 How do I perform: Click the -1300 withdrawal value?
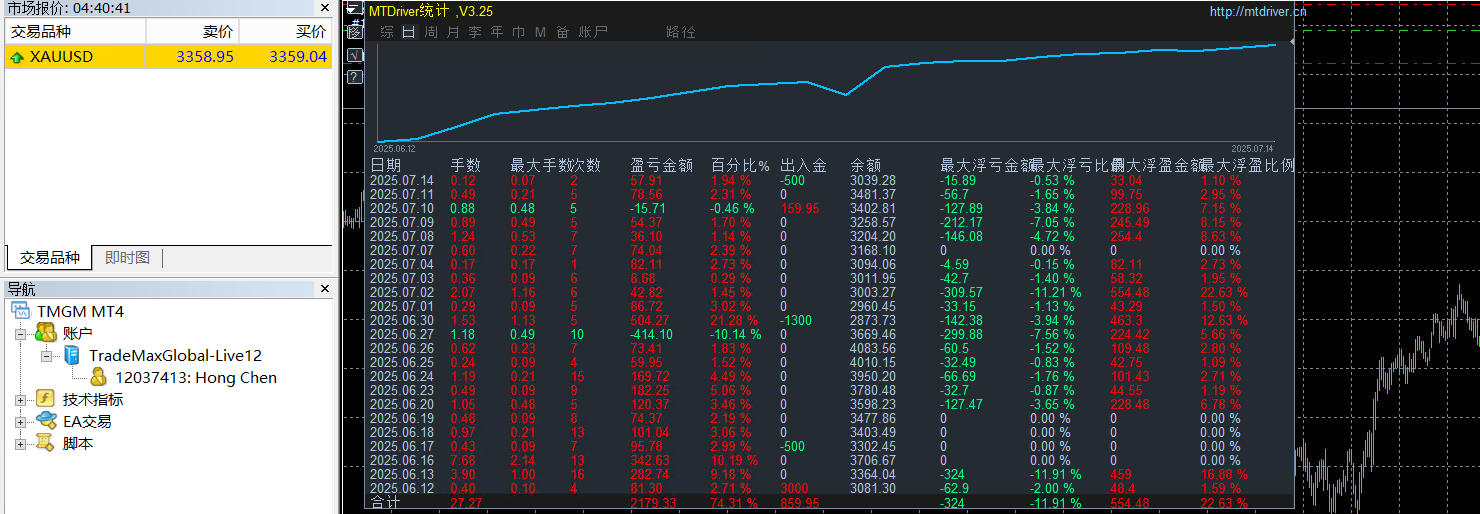[x=798, y=321]
